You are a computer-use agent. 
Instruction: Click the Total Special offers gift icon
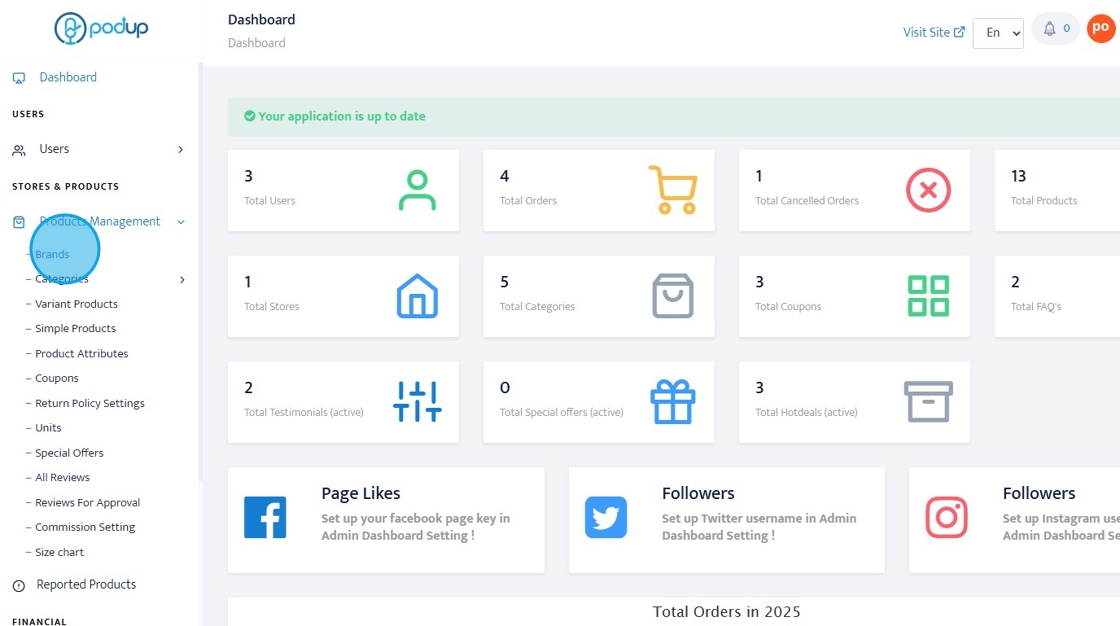672,401
